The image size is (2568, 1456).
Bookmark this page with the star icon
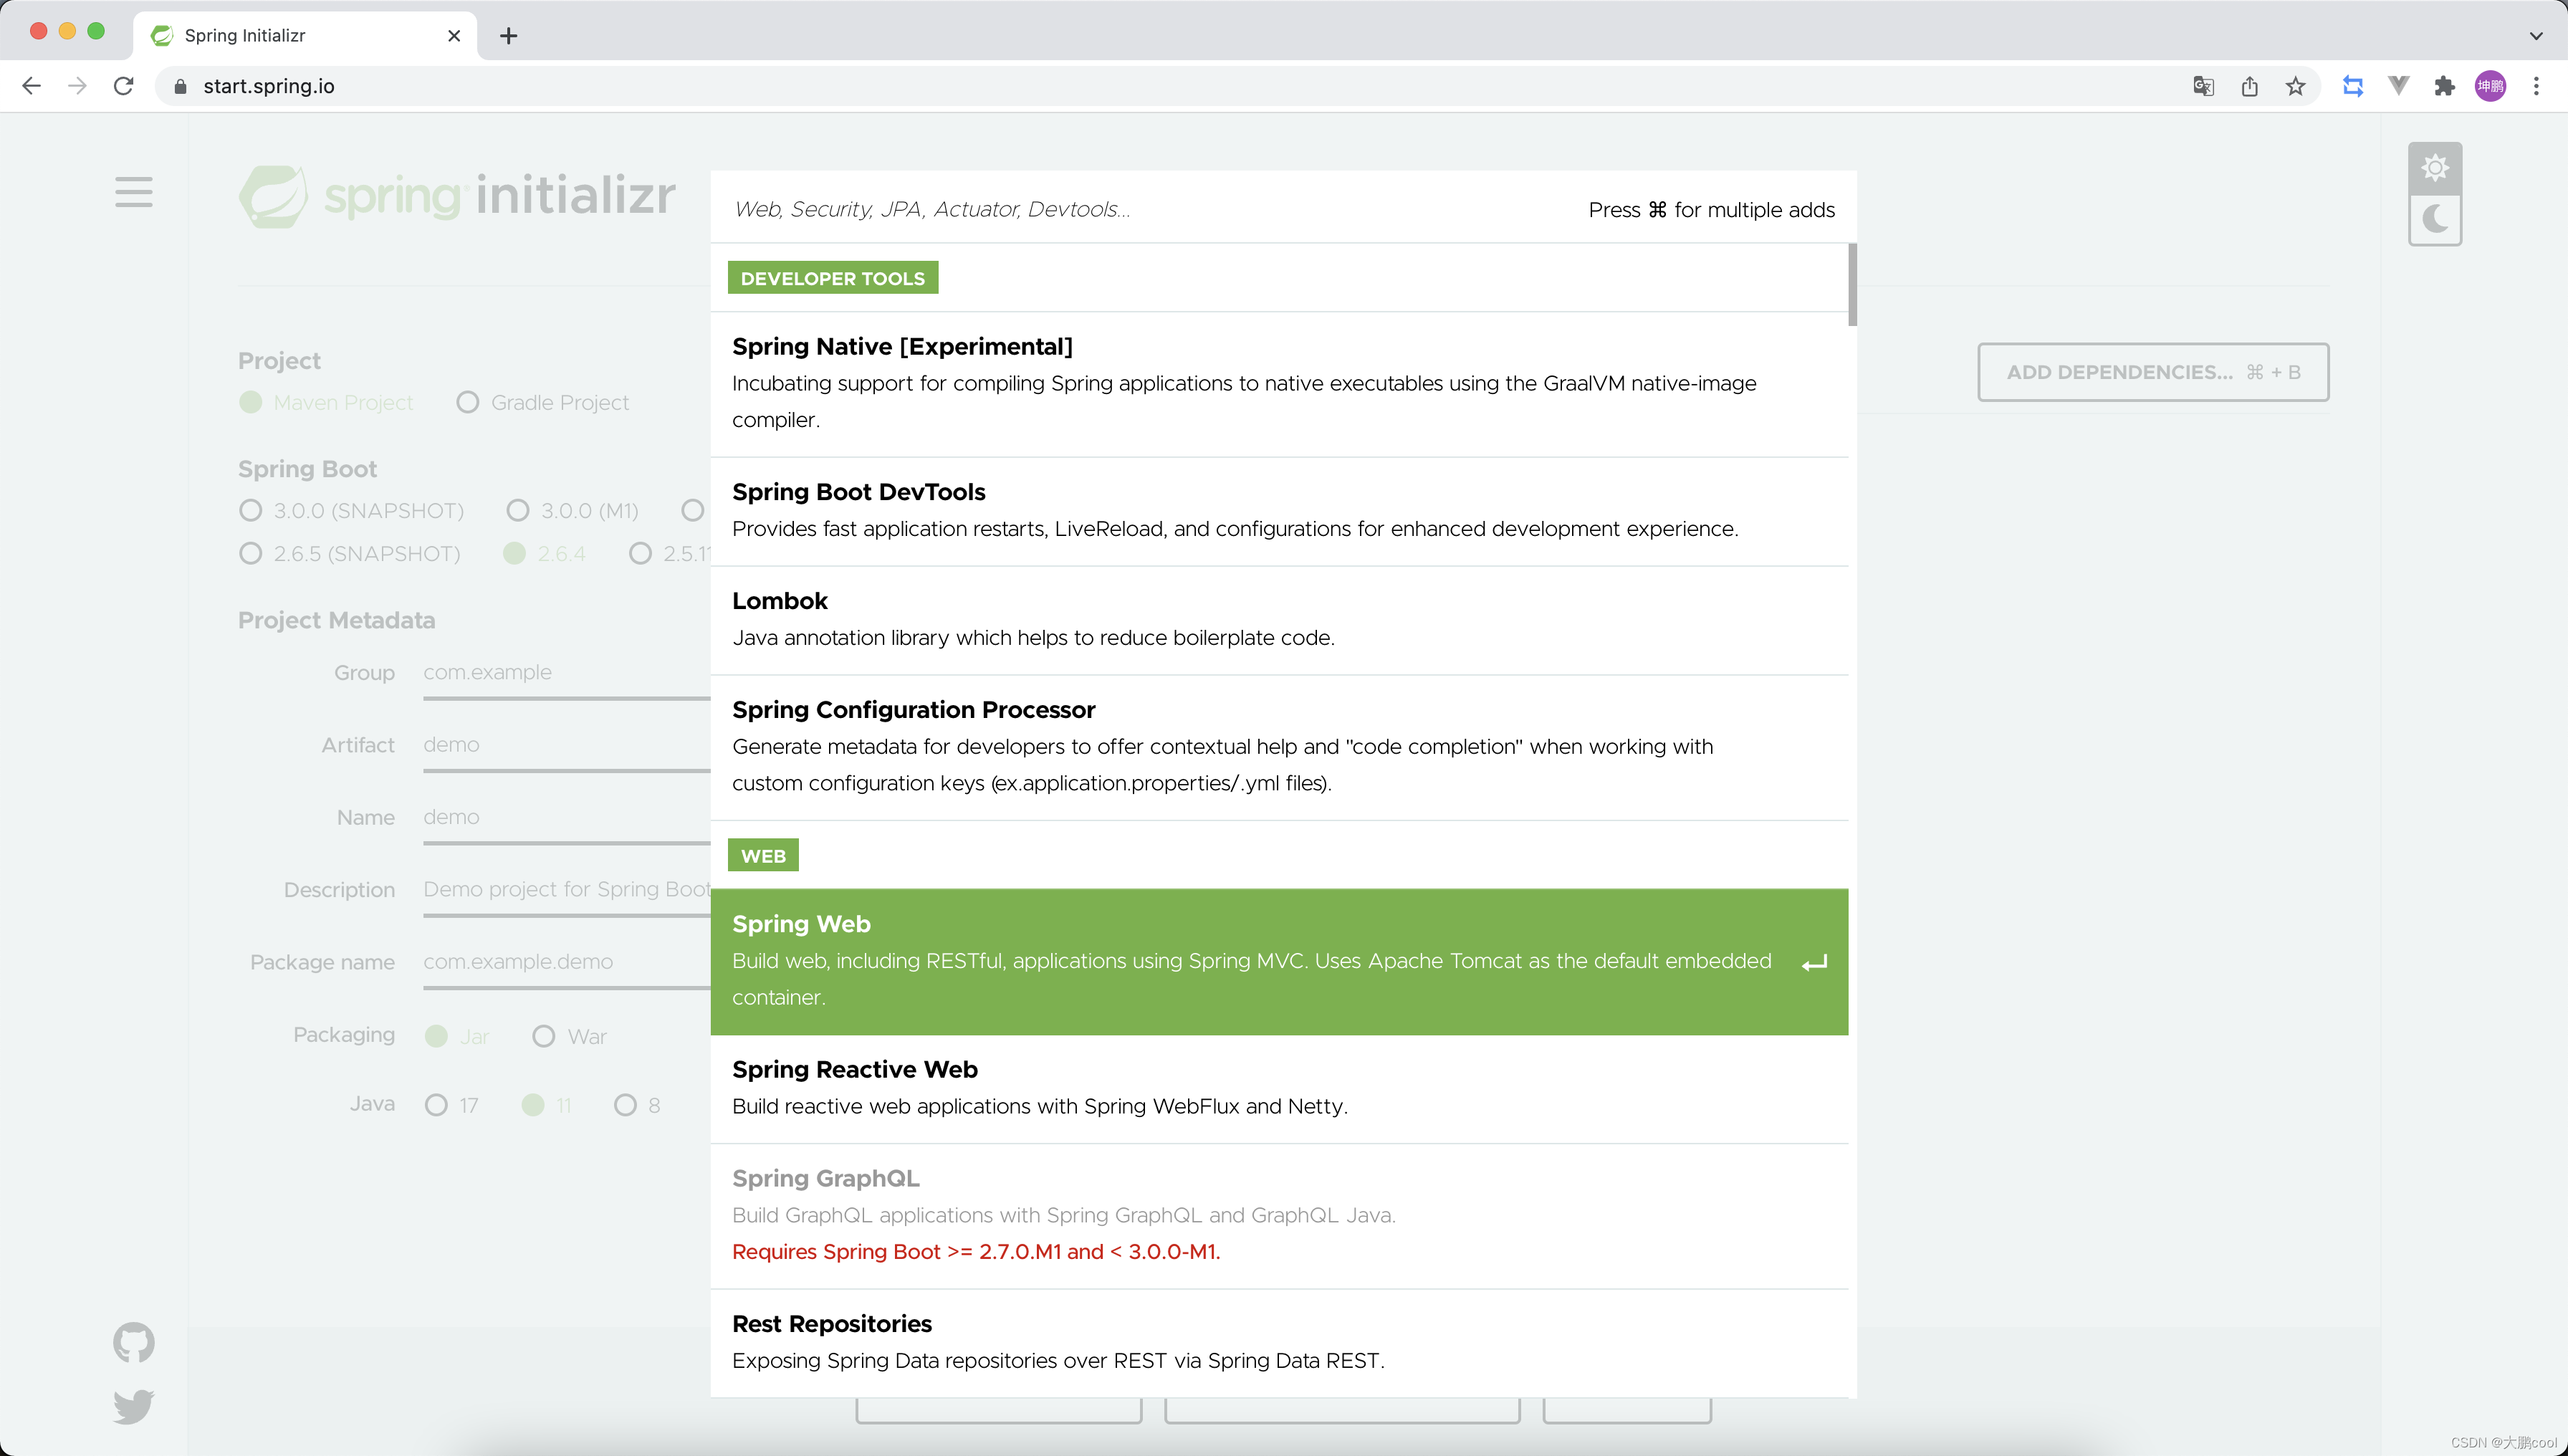2295,86
